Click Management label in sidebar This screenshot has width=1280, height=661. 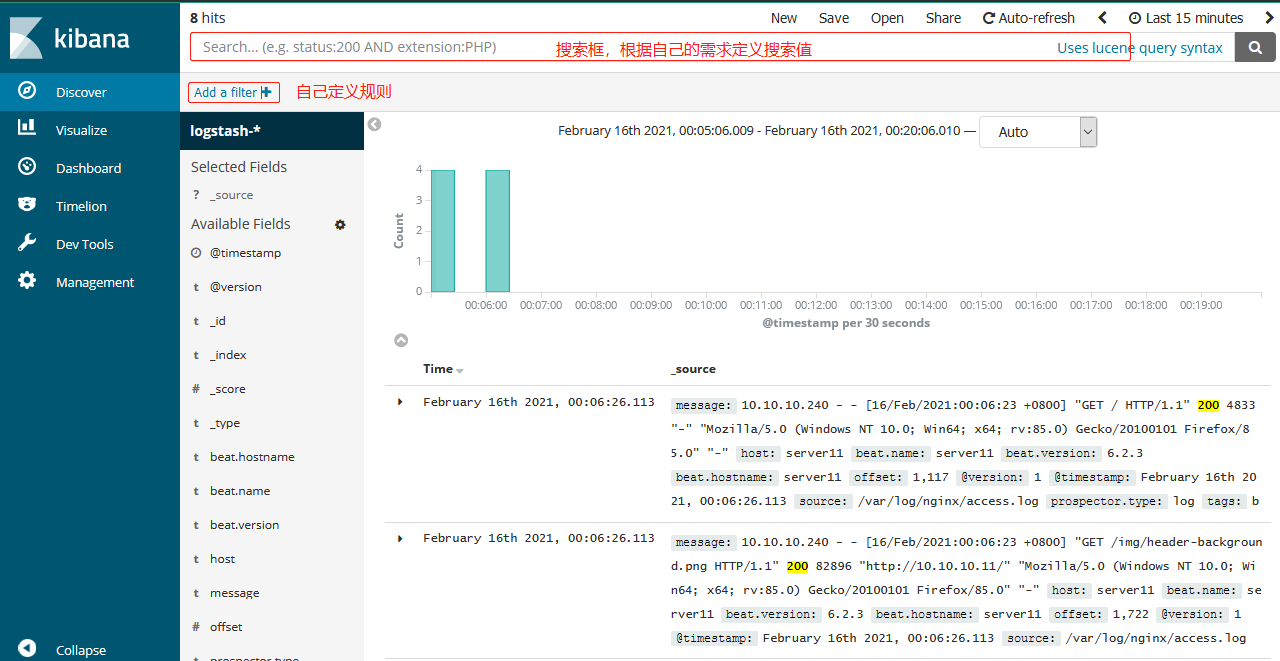point(95,282)
